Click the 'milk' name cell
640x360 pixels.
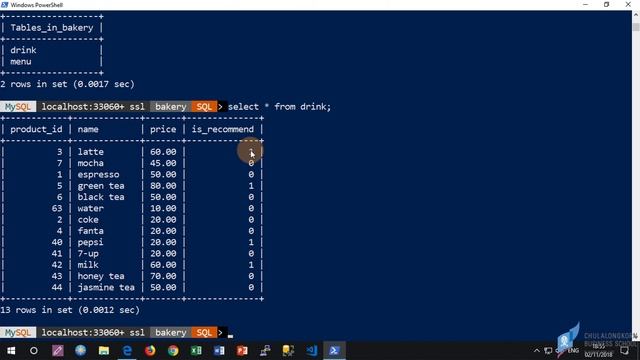click(x=88, y=265)
